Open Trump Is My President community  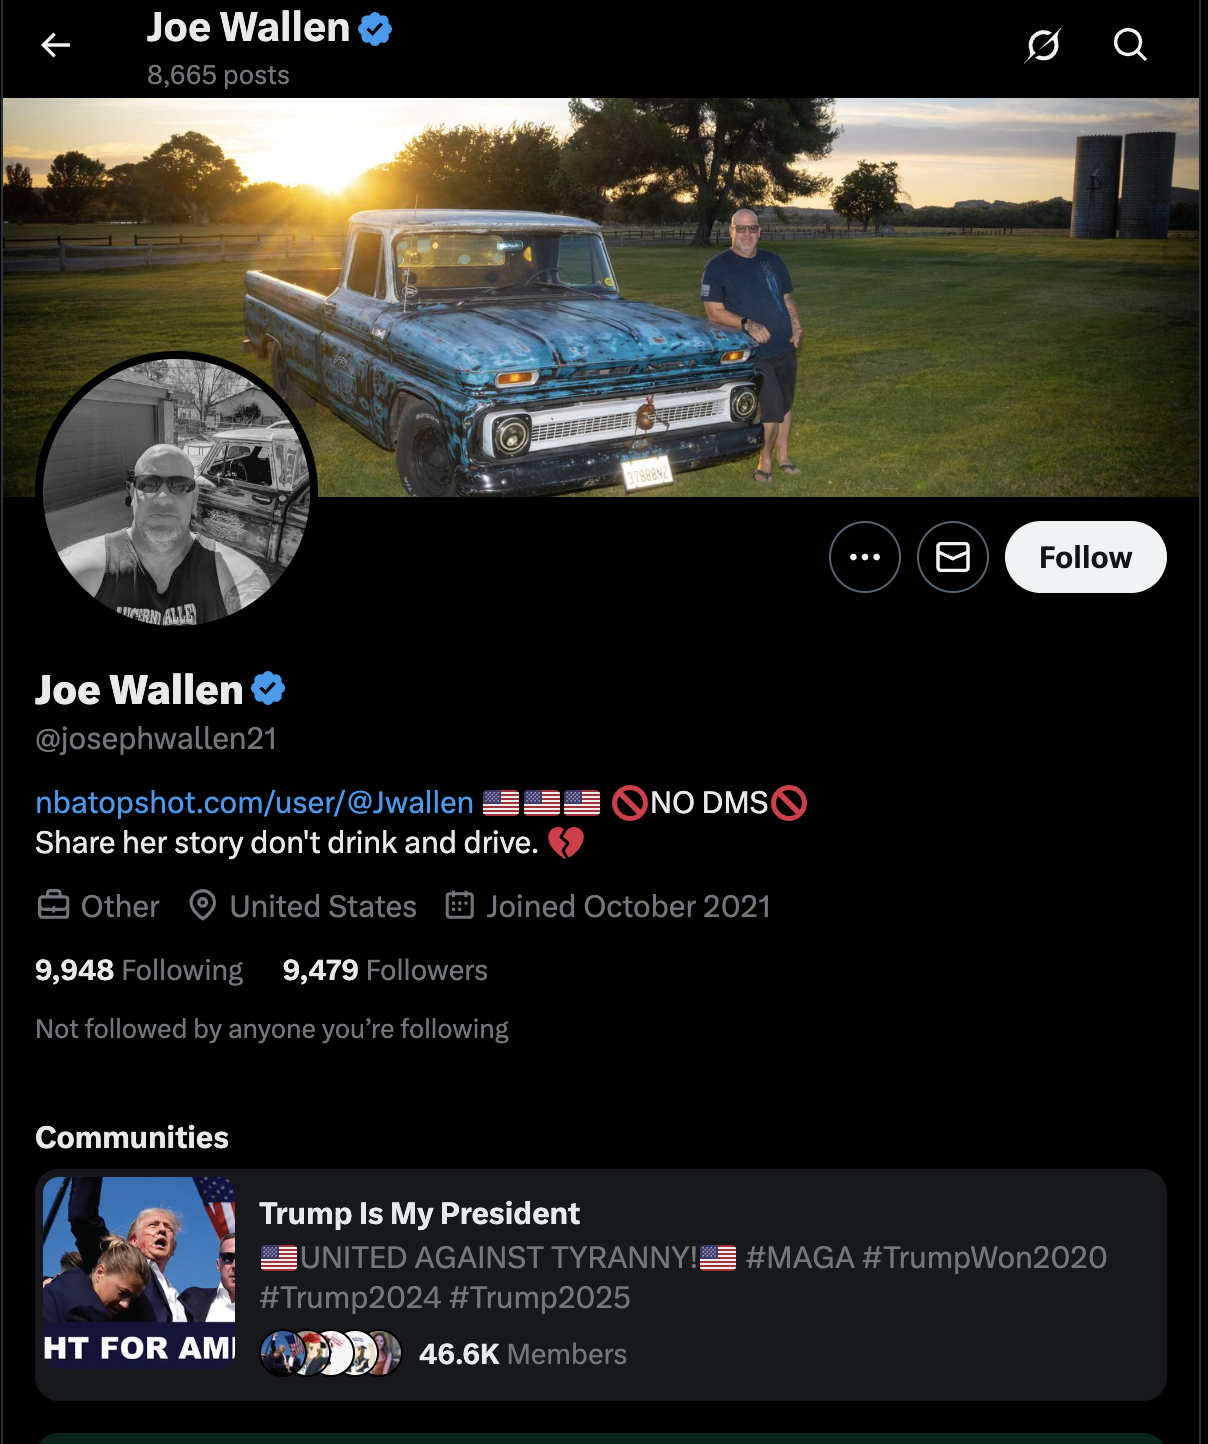coord(419,1213)
